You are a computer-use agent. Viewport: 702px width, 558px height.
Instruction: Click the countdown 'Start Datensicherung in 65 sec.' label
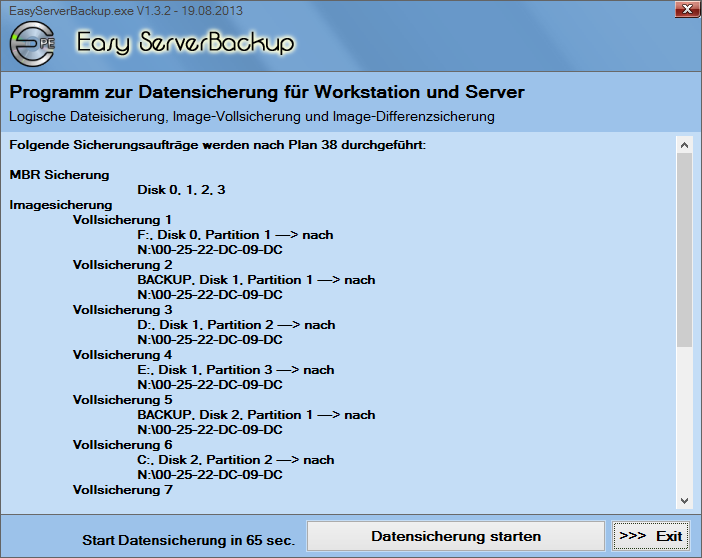pos(188,540)
